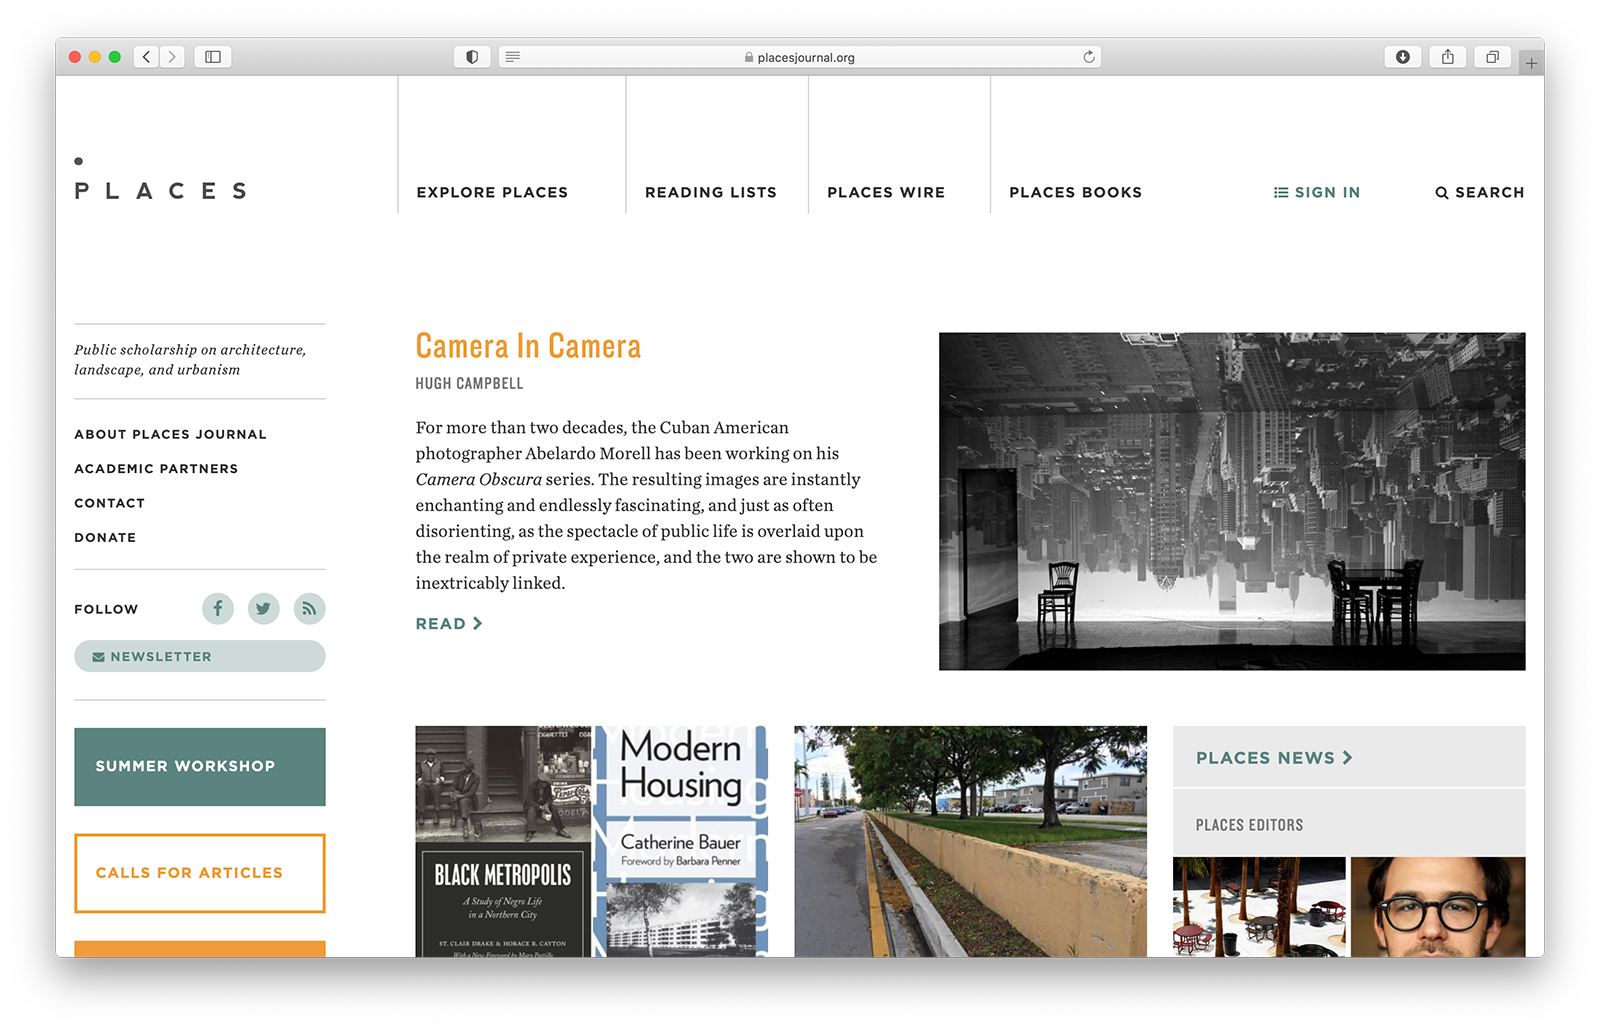Screen dimensions: 1600x1031
Task: Click Read to open the article
Action: [449, 623]
